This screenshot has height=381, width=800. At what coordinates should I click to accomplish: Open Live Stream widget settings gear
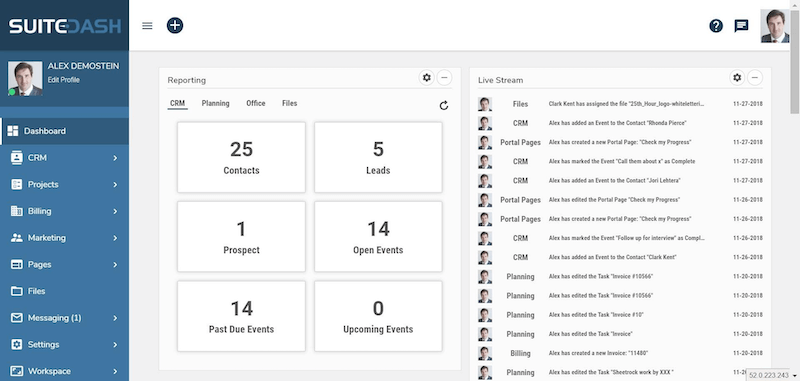[737, 78]
